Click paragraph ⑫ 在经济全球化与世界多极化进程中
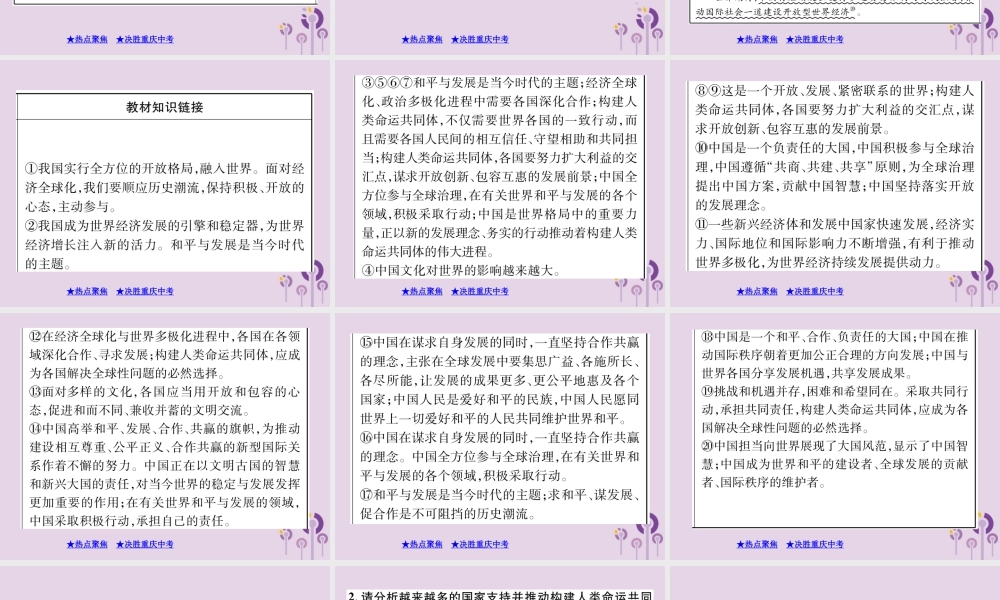The height and width of the screenshot is (600, 1000). pos(165,355)
